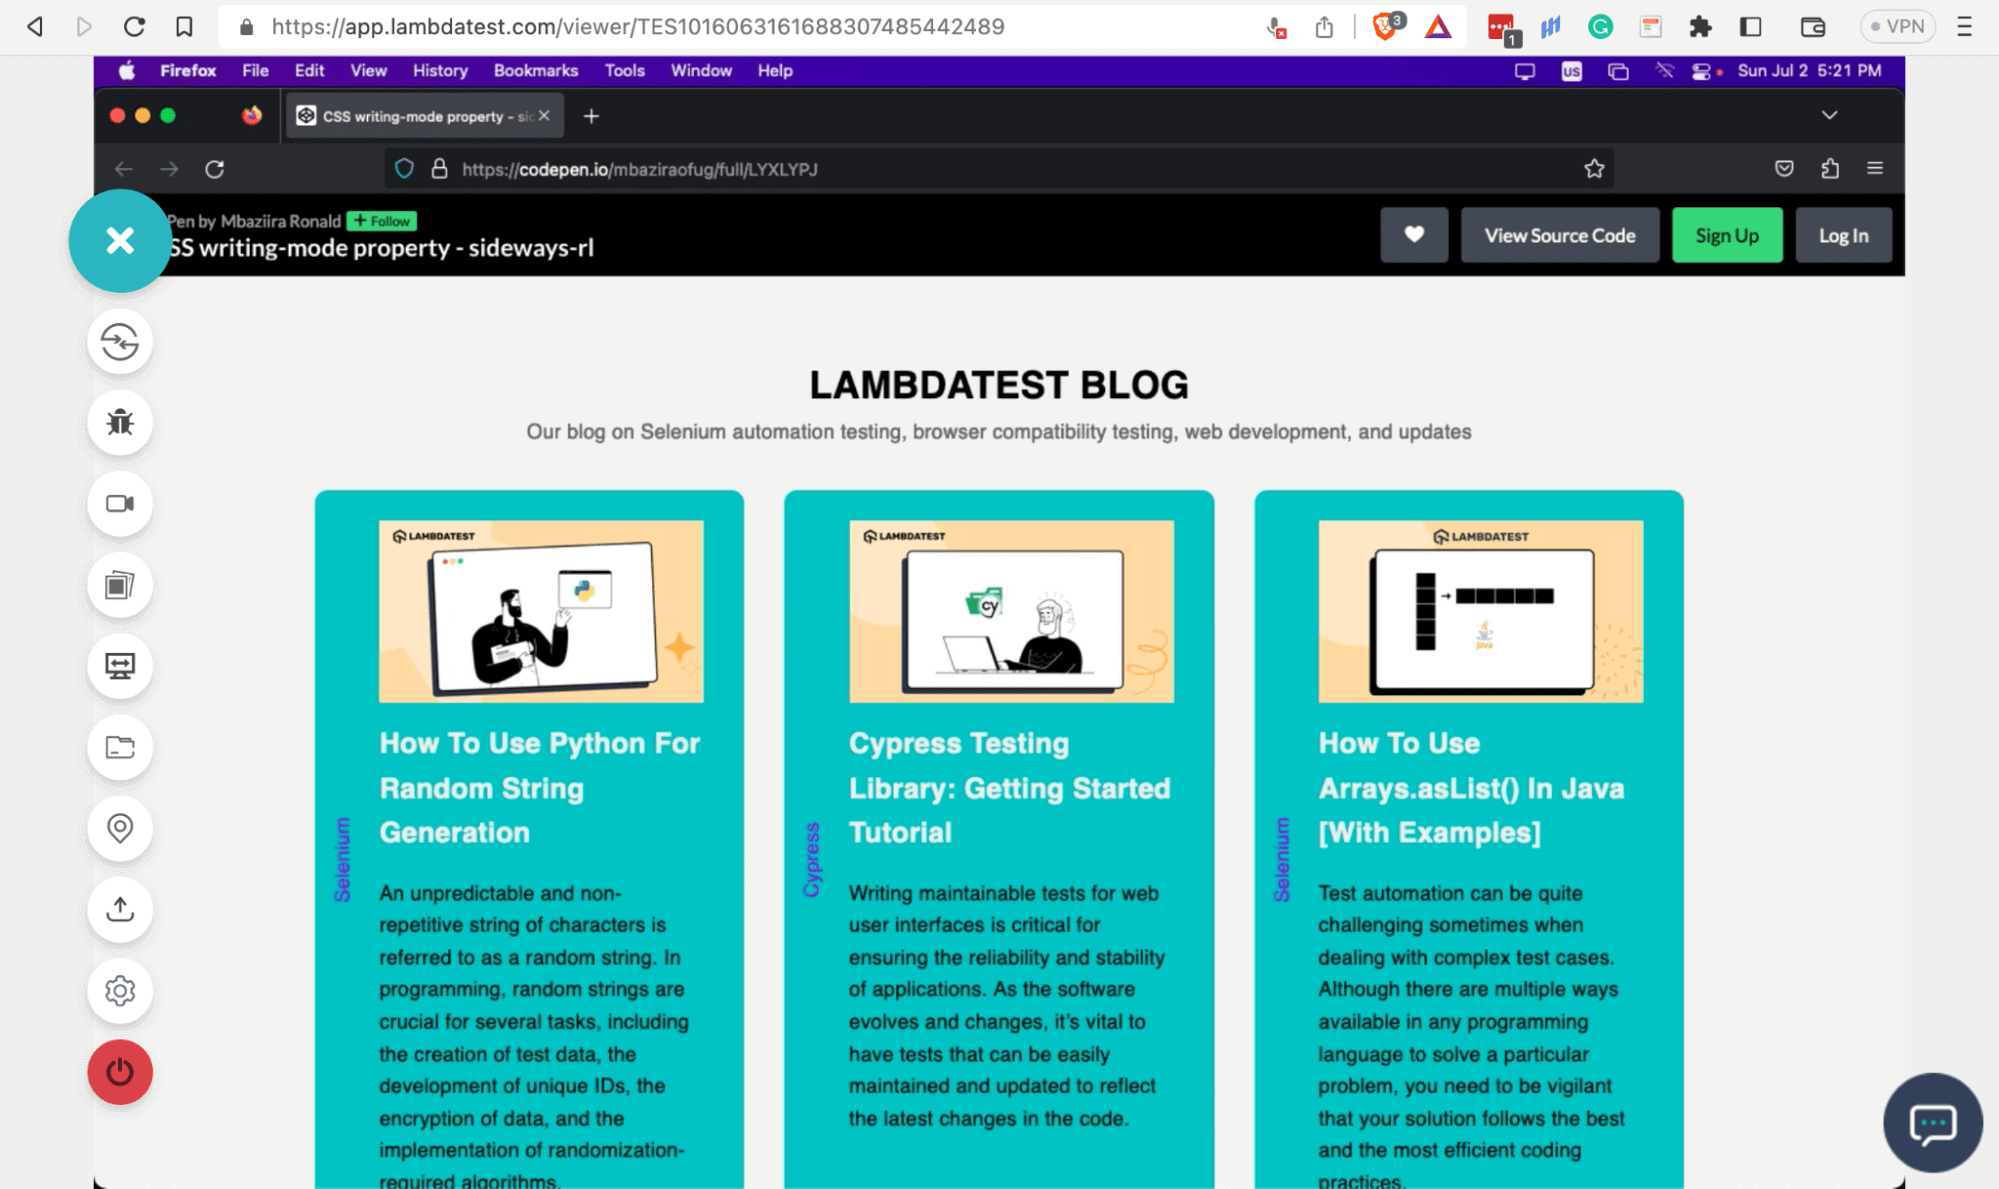Image resolution: width=1999 pixels, height=1189 pixels.
Task: Toggle the VPN button
Action: coord(1897,27)
